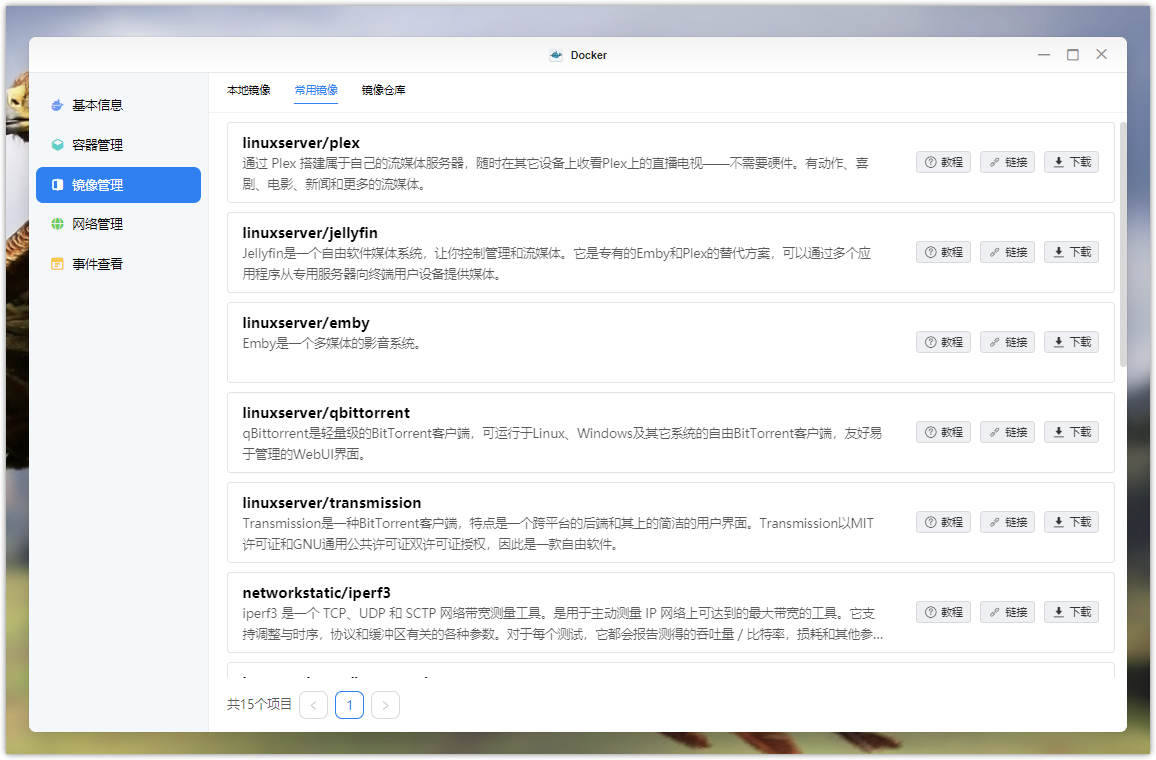Viewport: 1156px width, 760px height.
Task: Download the linuxserver/plex image
Action: coord(1071,162)
